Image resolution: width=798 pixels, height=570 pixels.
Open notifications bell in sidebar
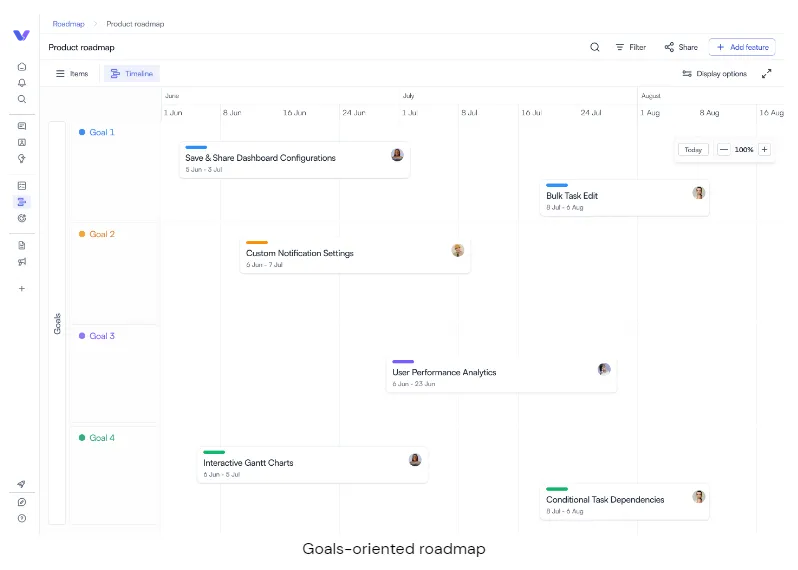22,83
